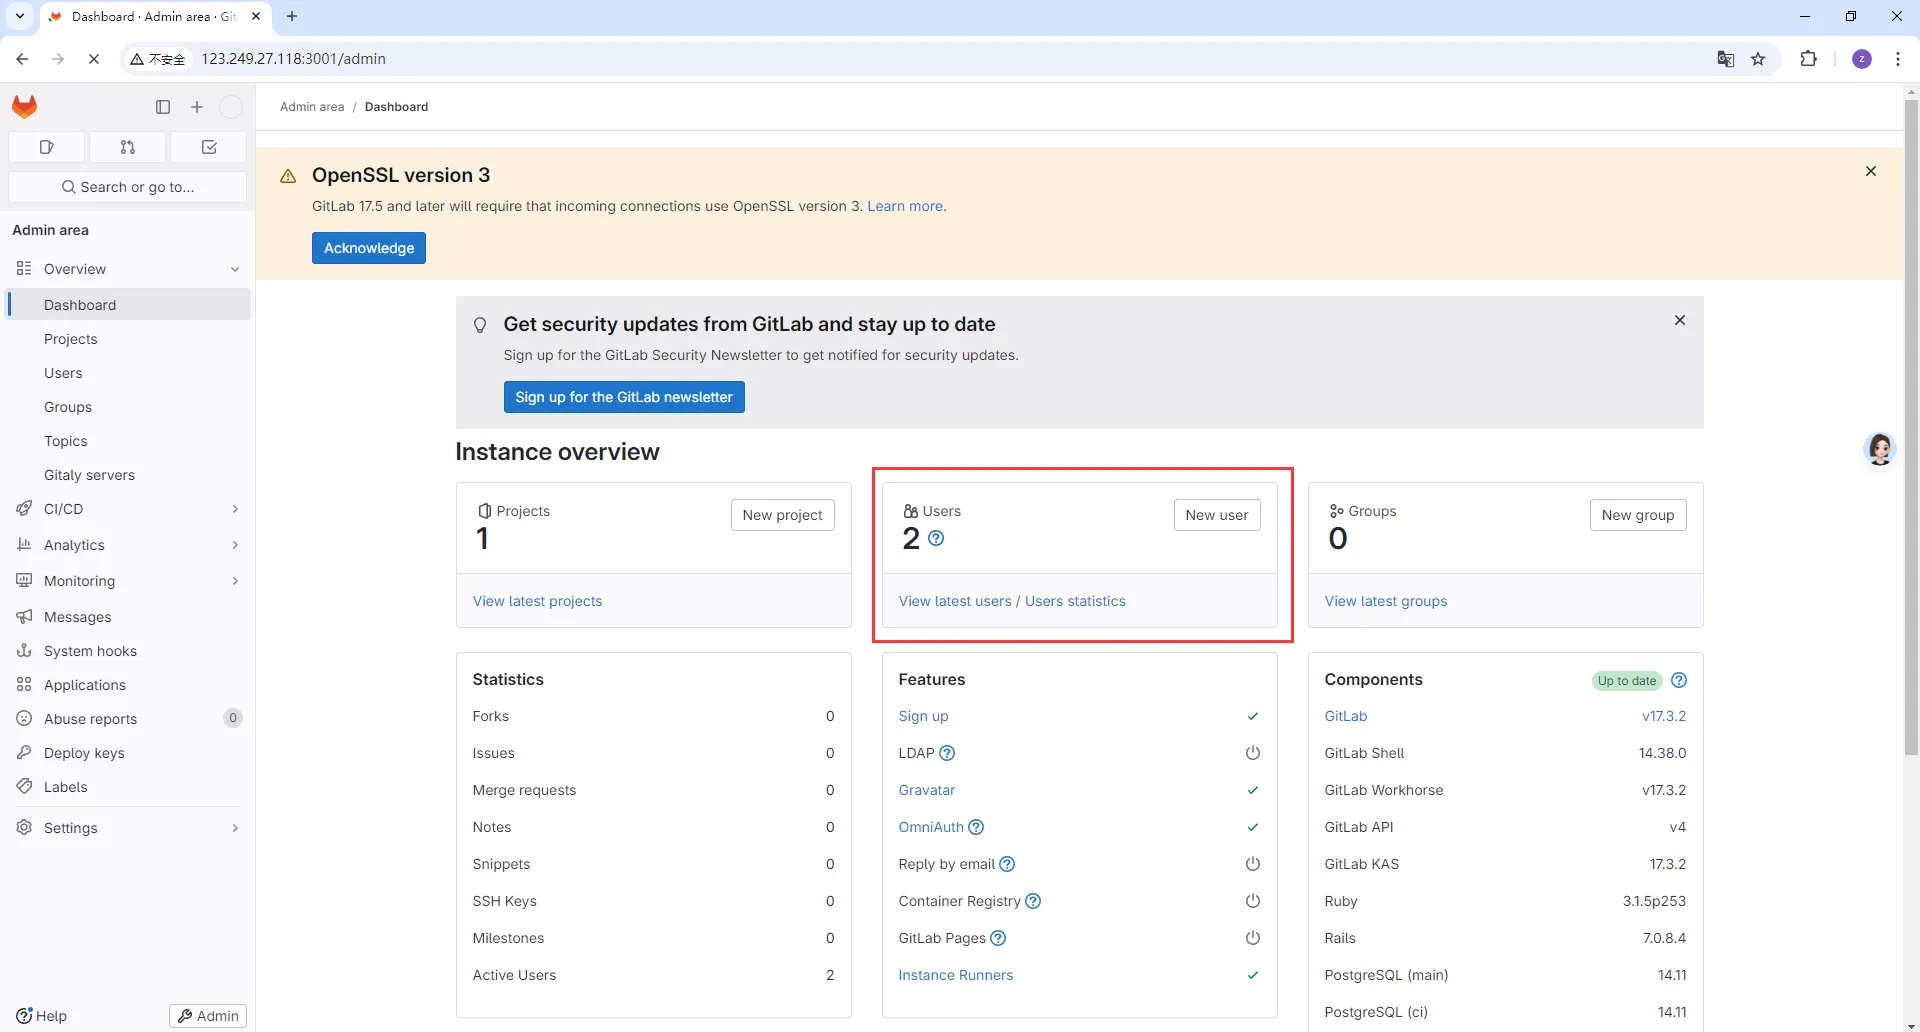The image size is (1920, 1032).
Task: Click the Search or go to field
Action: 128,187
